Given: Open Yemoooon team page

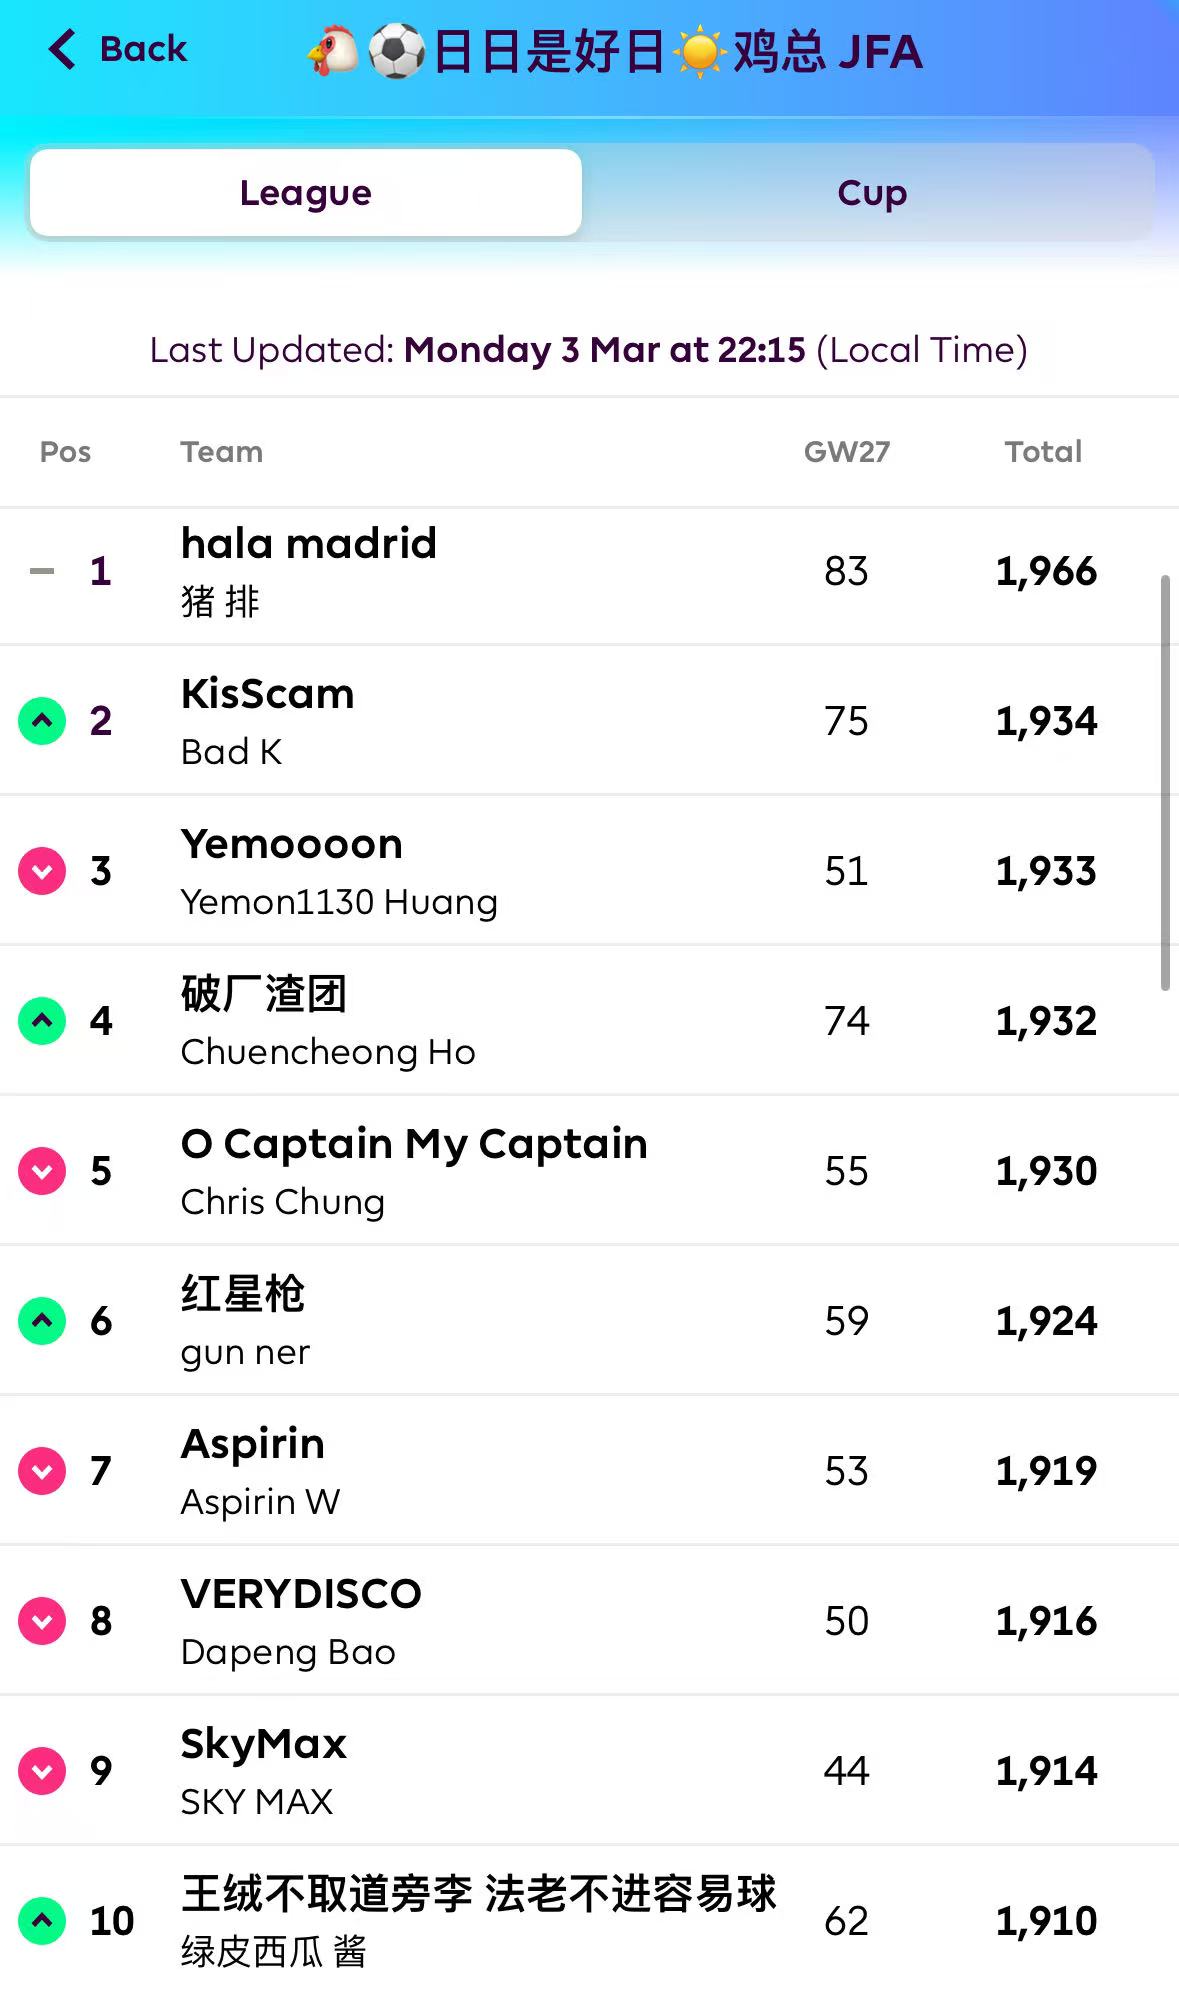Looking at the screenshot, I should coord(292,845).
